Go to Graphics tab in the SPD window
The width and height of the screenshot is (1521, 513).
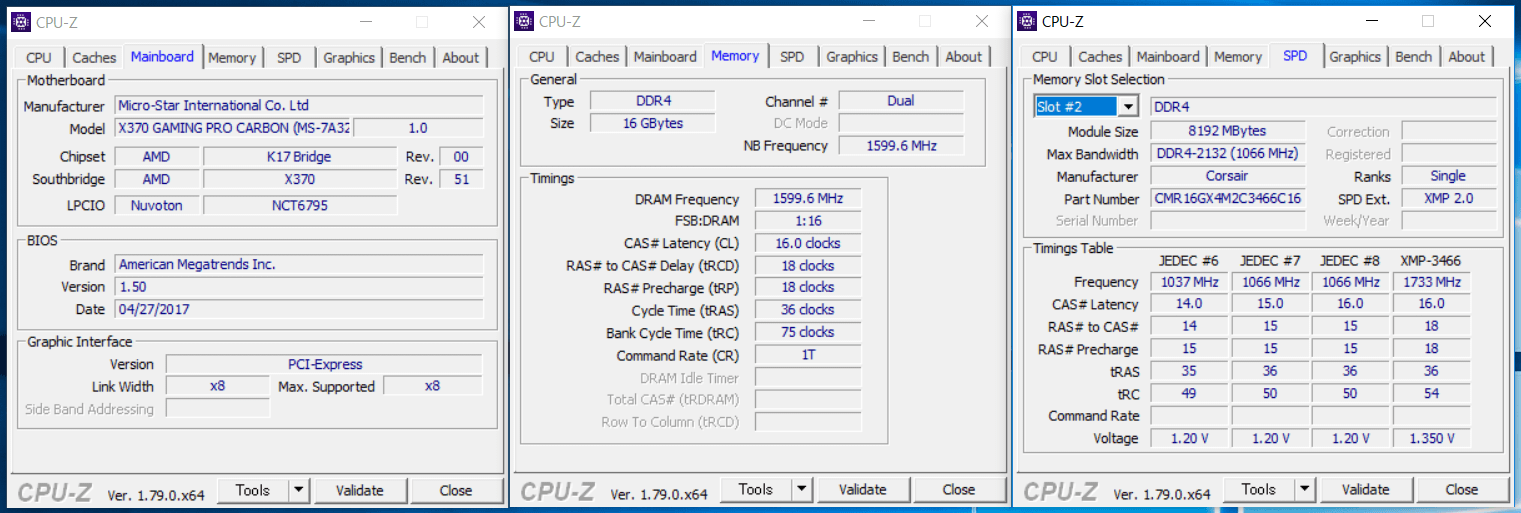(1355, 57)
